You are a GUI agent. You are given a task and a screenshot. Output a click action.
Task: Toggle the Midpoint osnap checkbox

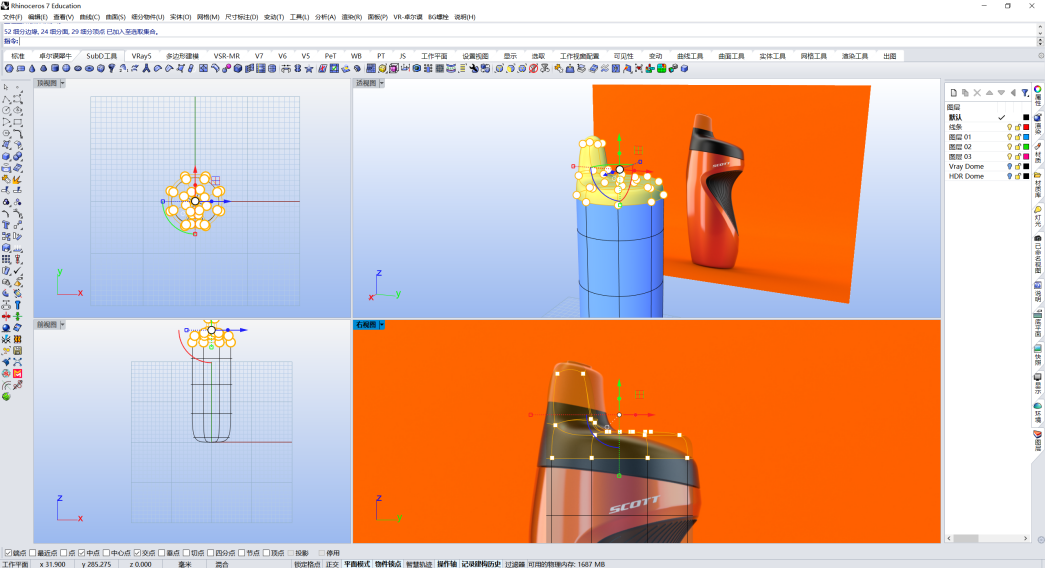tap(81, 553)
